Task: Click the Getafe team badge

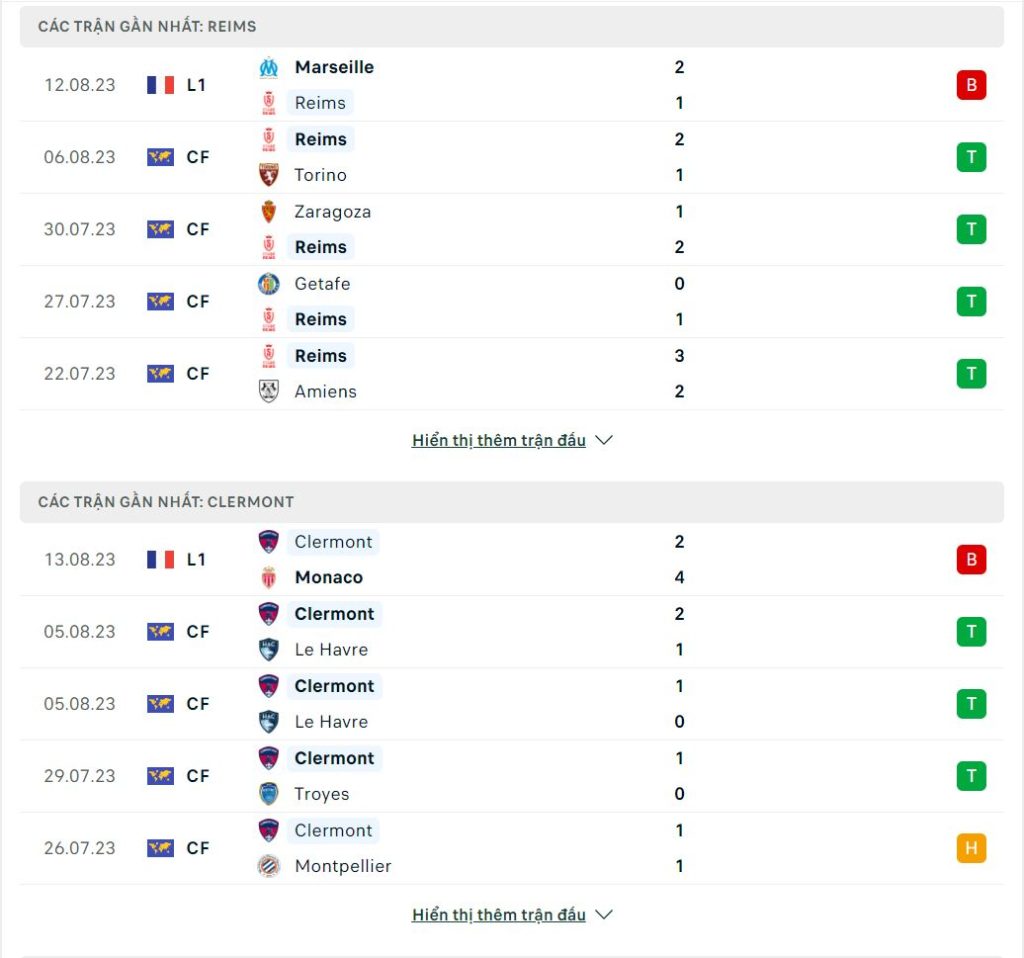Action: point(268,283)
